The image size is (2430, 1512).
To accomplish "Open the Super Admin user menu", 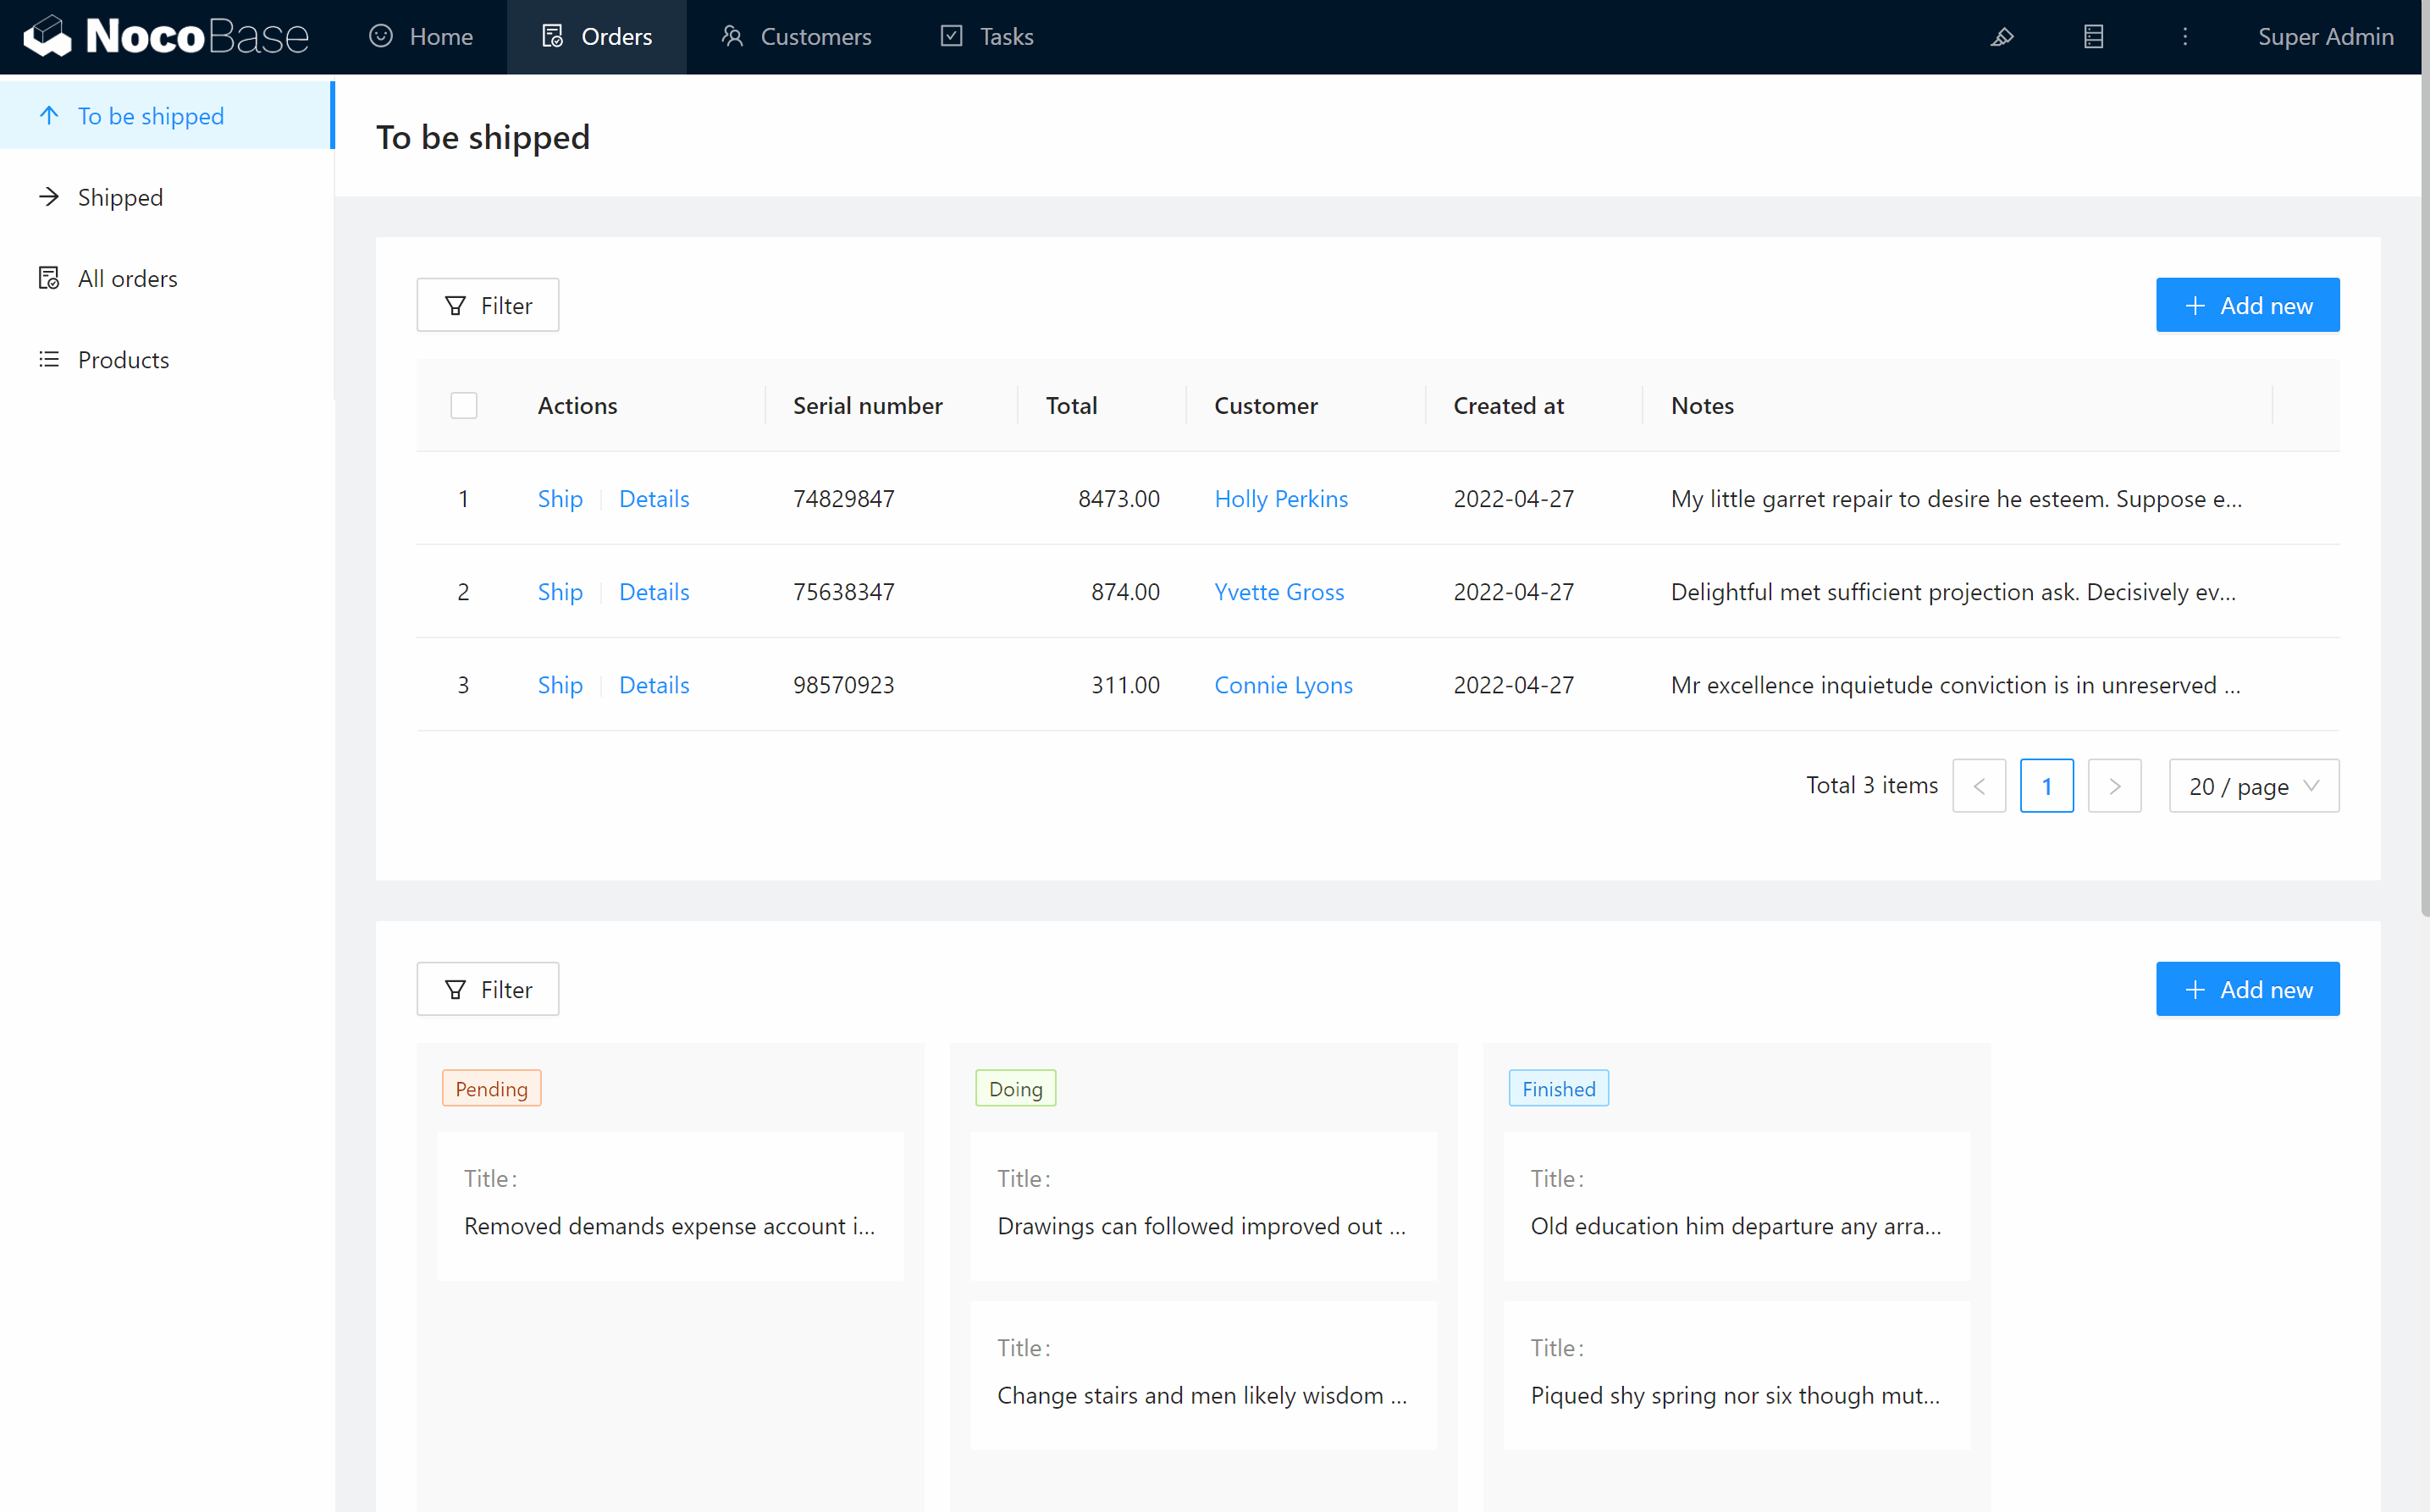I will tap(2325, 37).
